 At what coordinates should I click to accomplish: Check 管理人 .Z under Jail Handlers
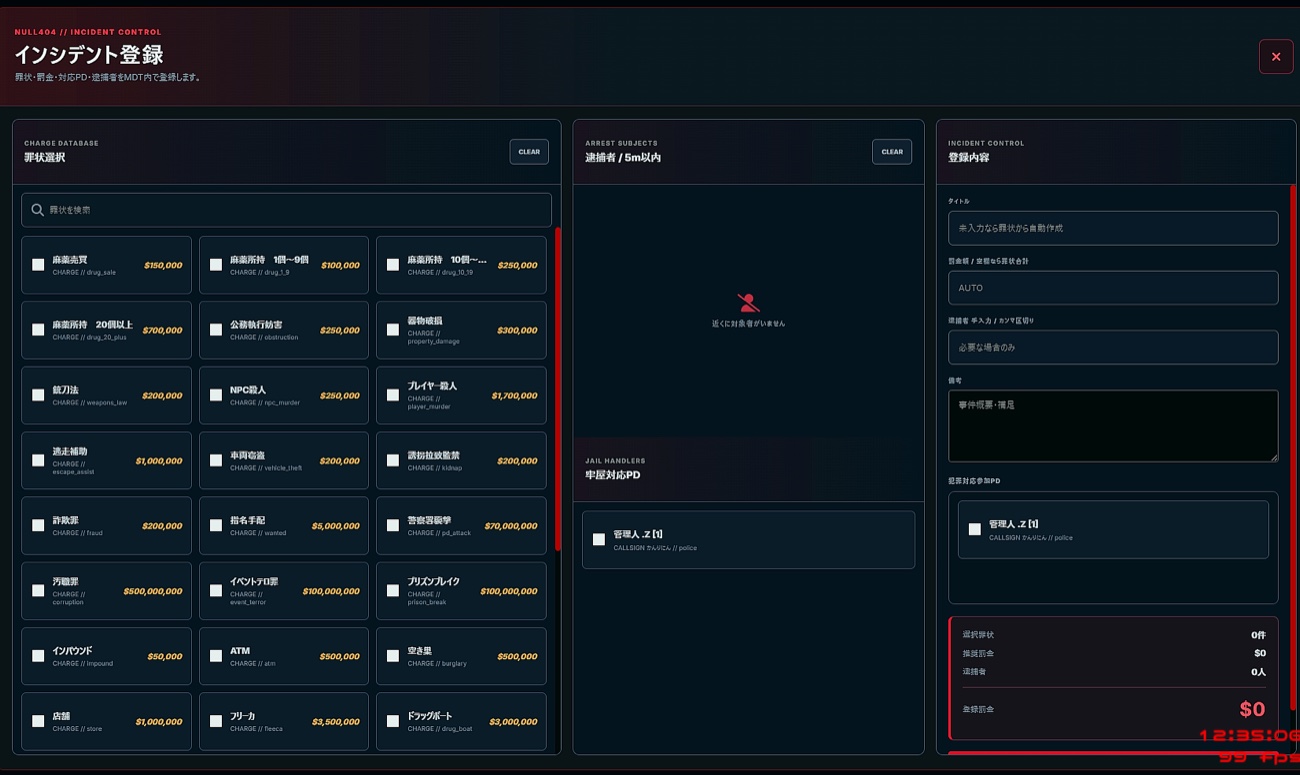coord(599,540)
